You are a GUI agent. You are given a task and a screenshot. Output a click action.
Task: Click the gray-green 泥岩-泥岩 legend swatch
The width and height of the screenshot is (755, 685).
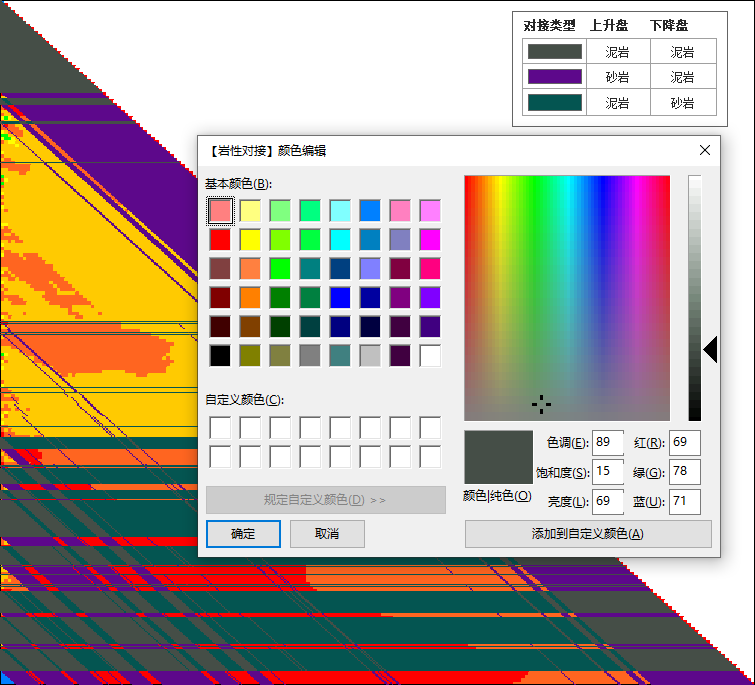tap(555, 52)
